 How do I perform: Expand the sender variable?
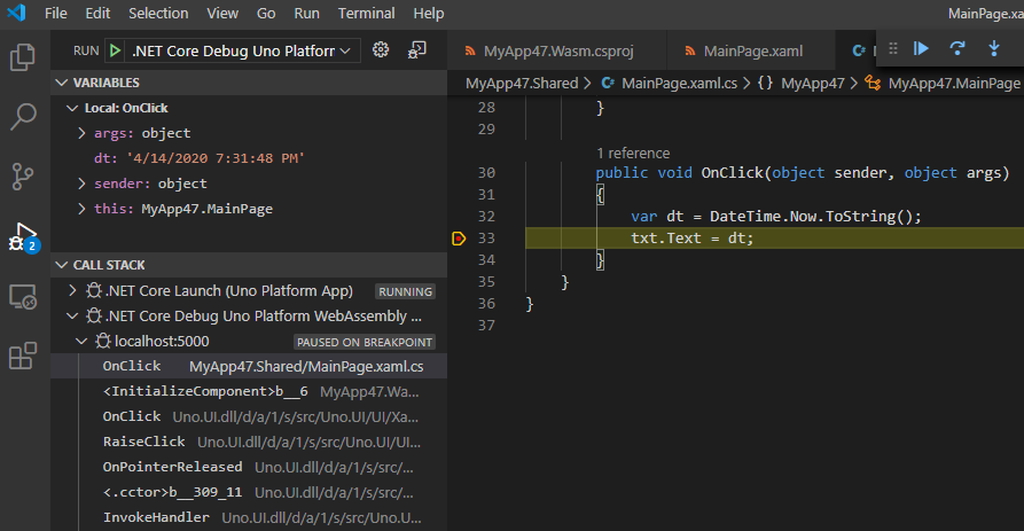pos(82,184)
